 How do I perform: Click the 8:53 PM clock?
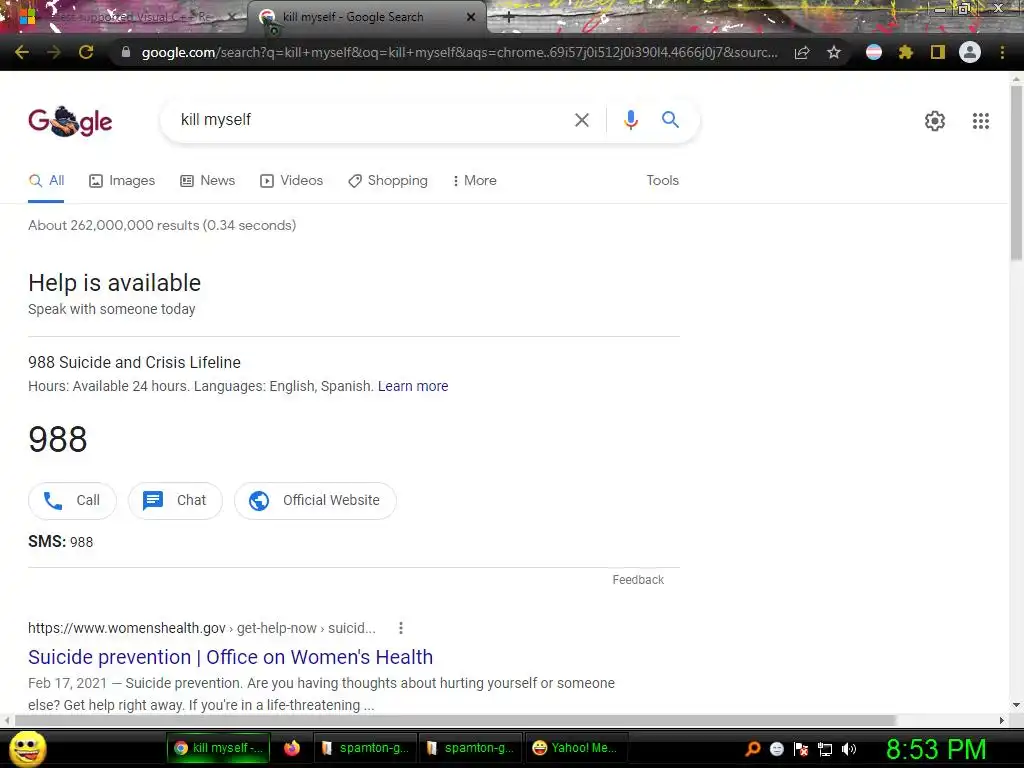pos(936,750)
